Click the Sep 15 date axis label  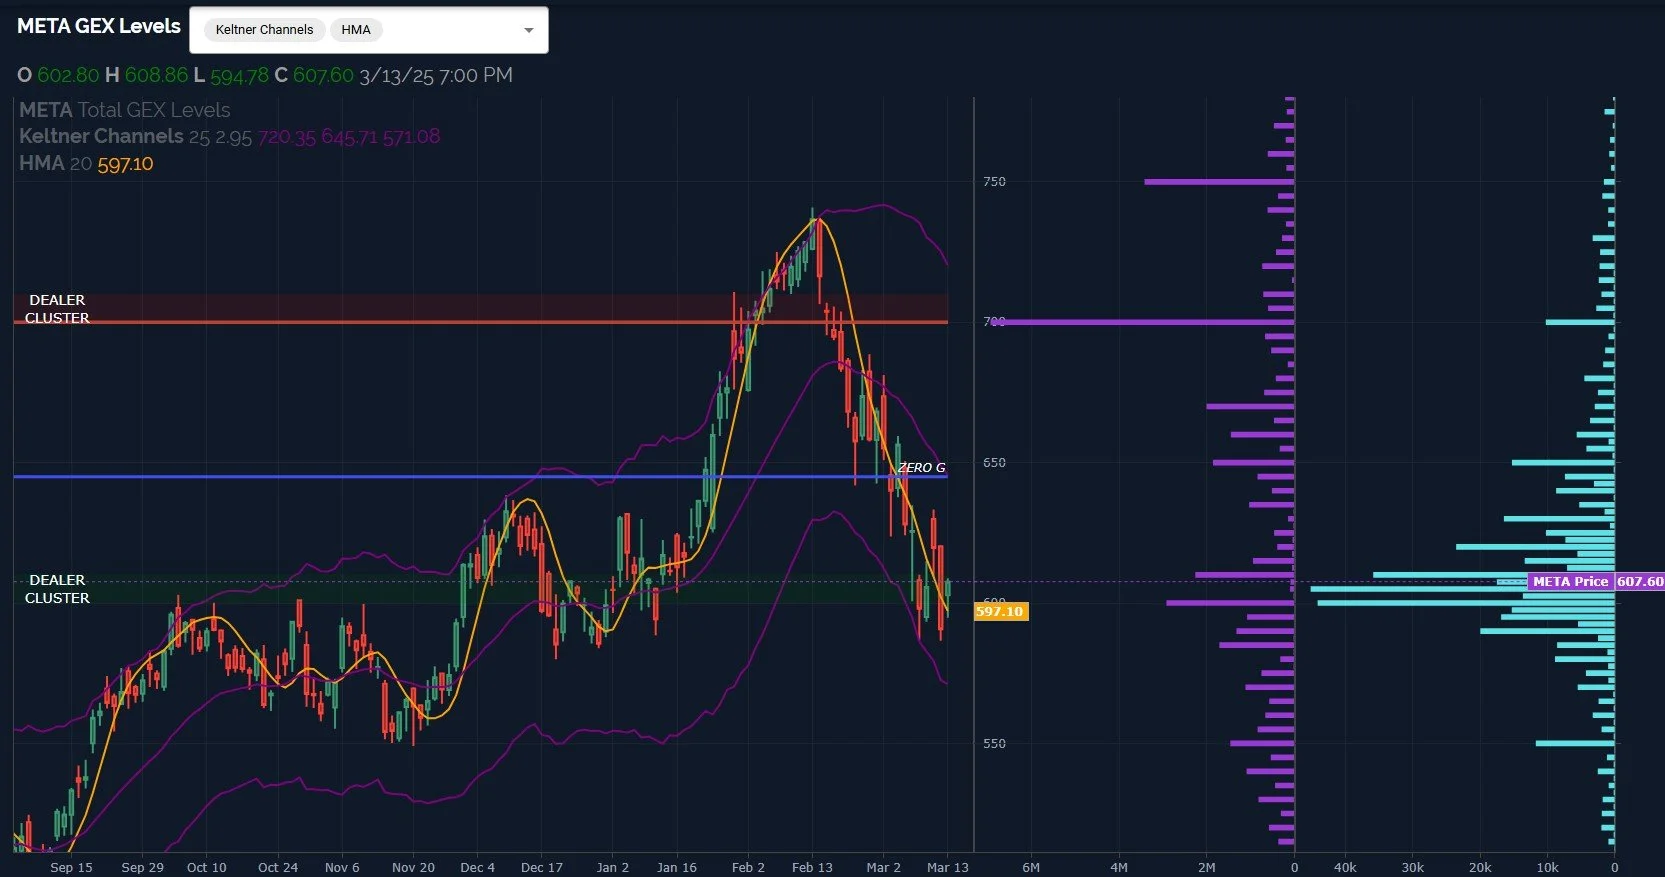(x=71, y=867)
